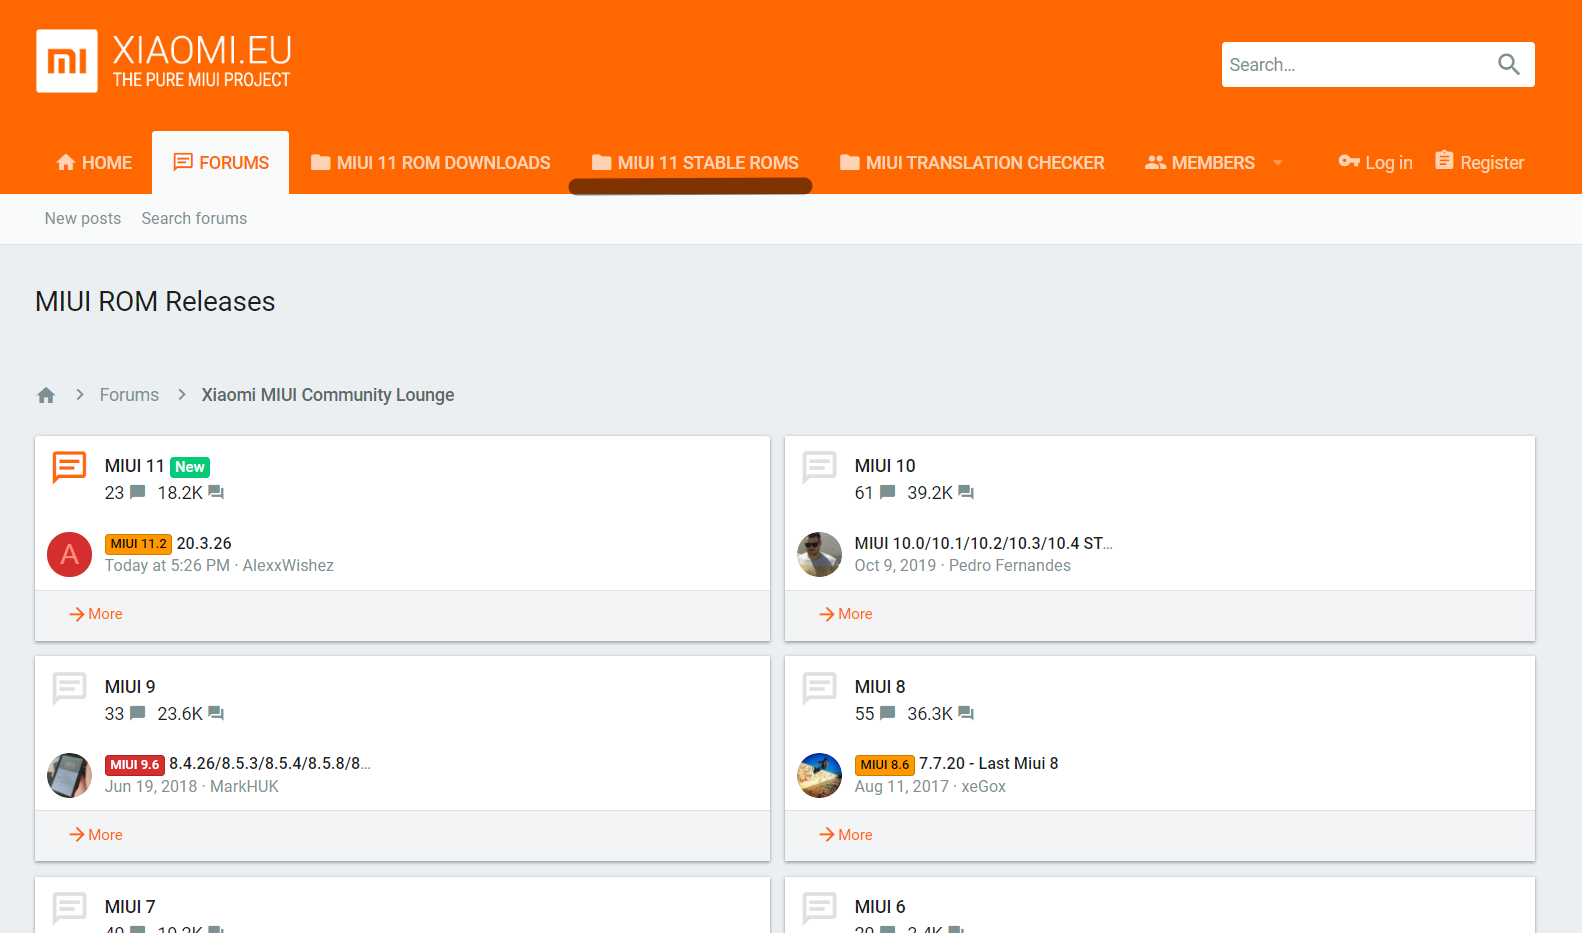Go to the Home tab
The image size is (1582, 933).
tap(94, 163)
